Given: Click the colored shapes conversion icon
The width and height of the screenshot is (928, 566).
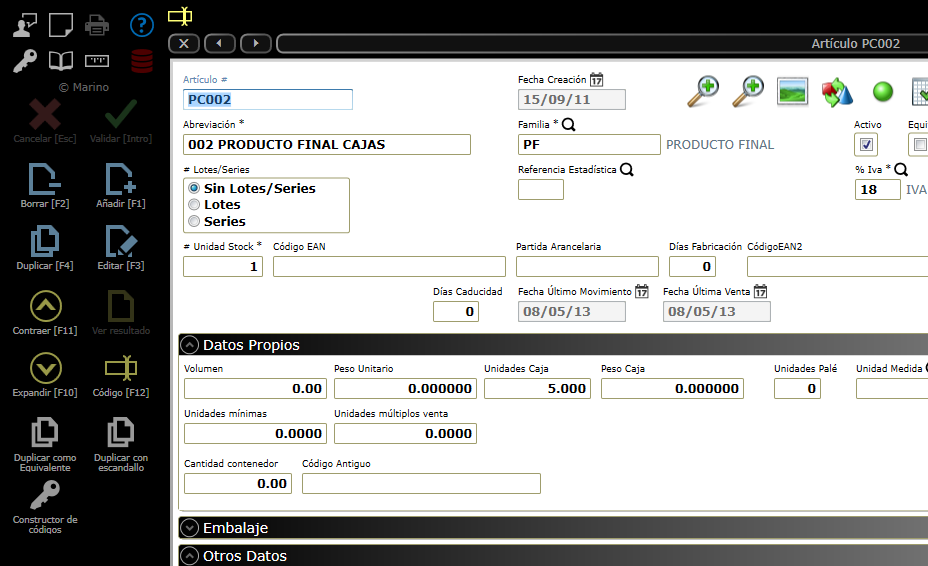Looking at the screenshot, I should pyautogui.click(x=837, y=92).
